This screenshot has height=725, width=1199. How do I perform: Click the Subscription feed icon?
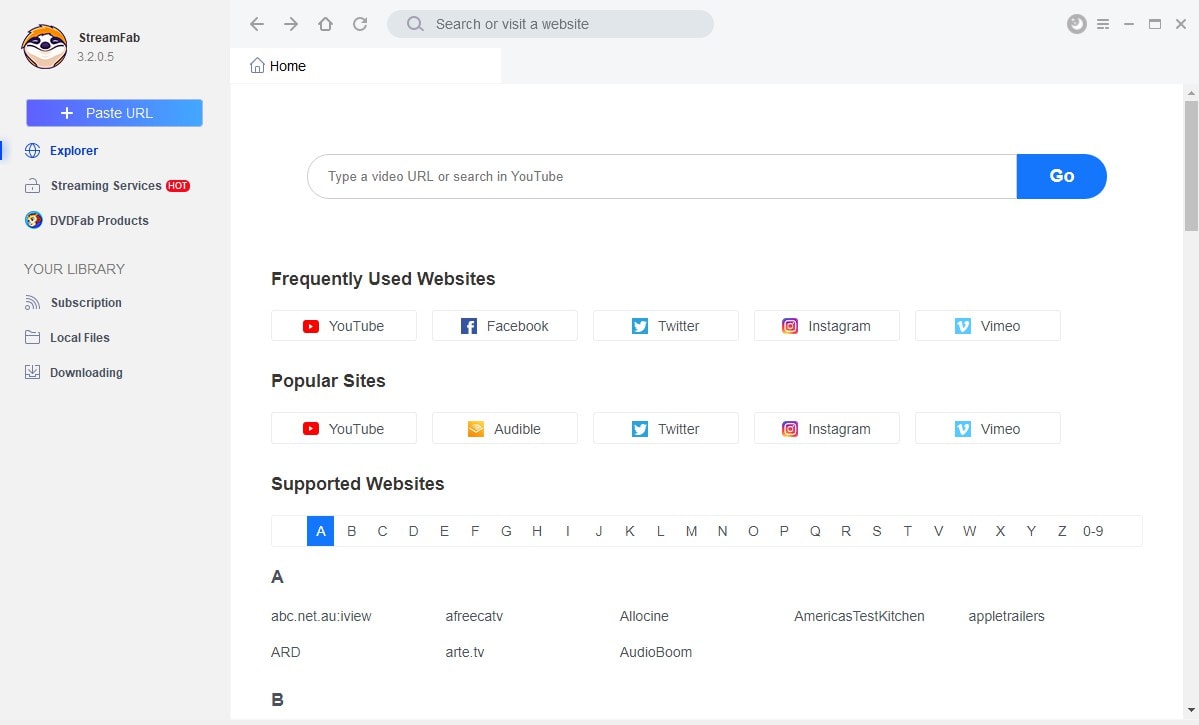(32, 303)
